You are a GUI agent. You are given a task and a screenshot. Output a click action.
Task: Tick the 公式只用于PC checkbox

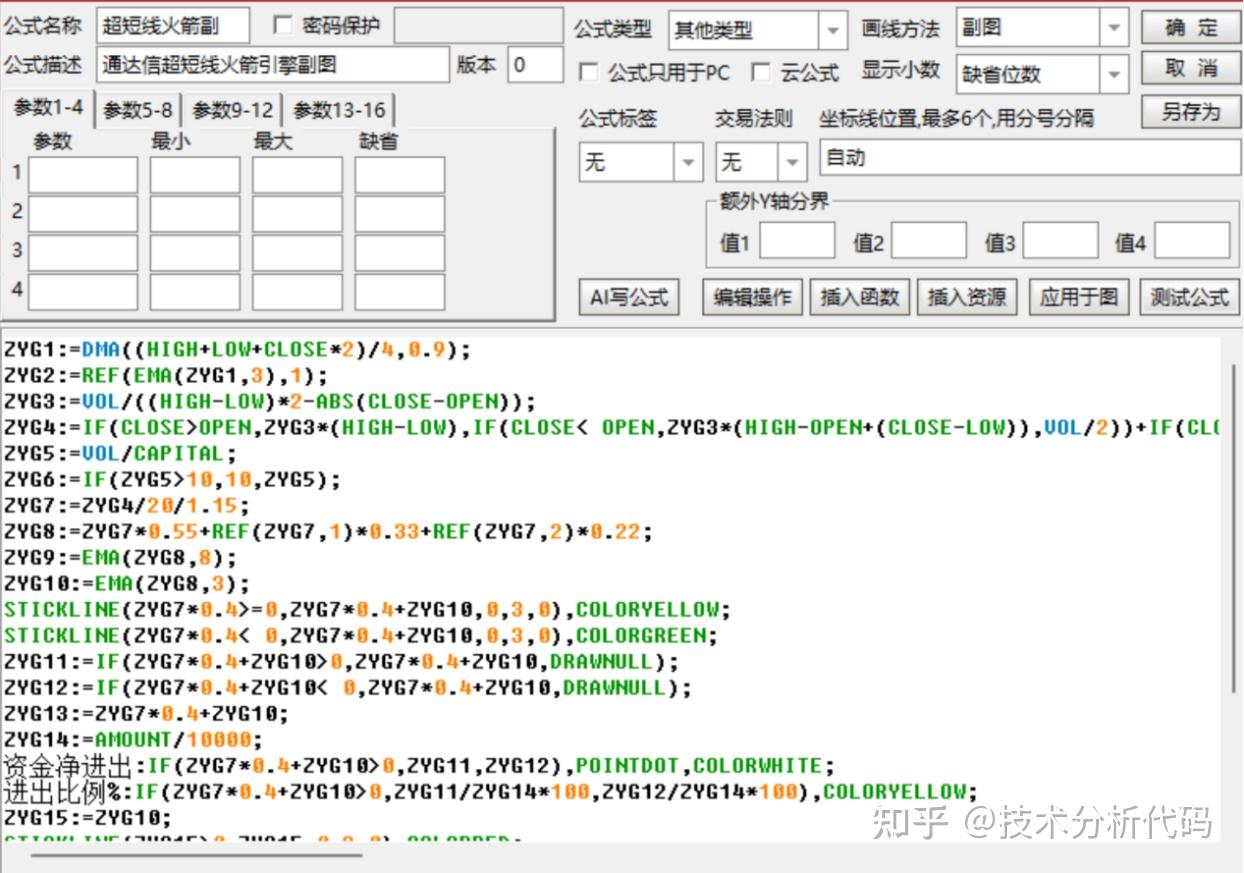click(589, 72)
